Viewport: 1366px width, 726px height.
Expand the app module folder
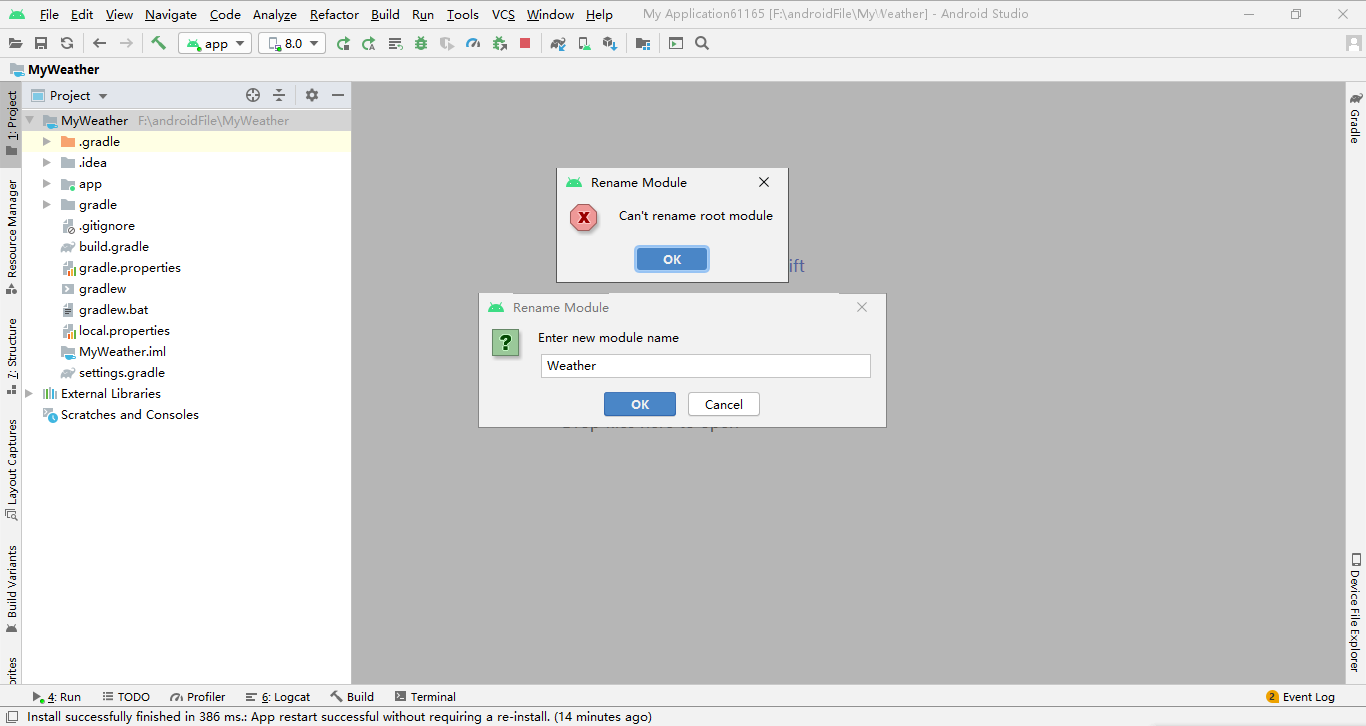(x=46, y=184)
